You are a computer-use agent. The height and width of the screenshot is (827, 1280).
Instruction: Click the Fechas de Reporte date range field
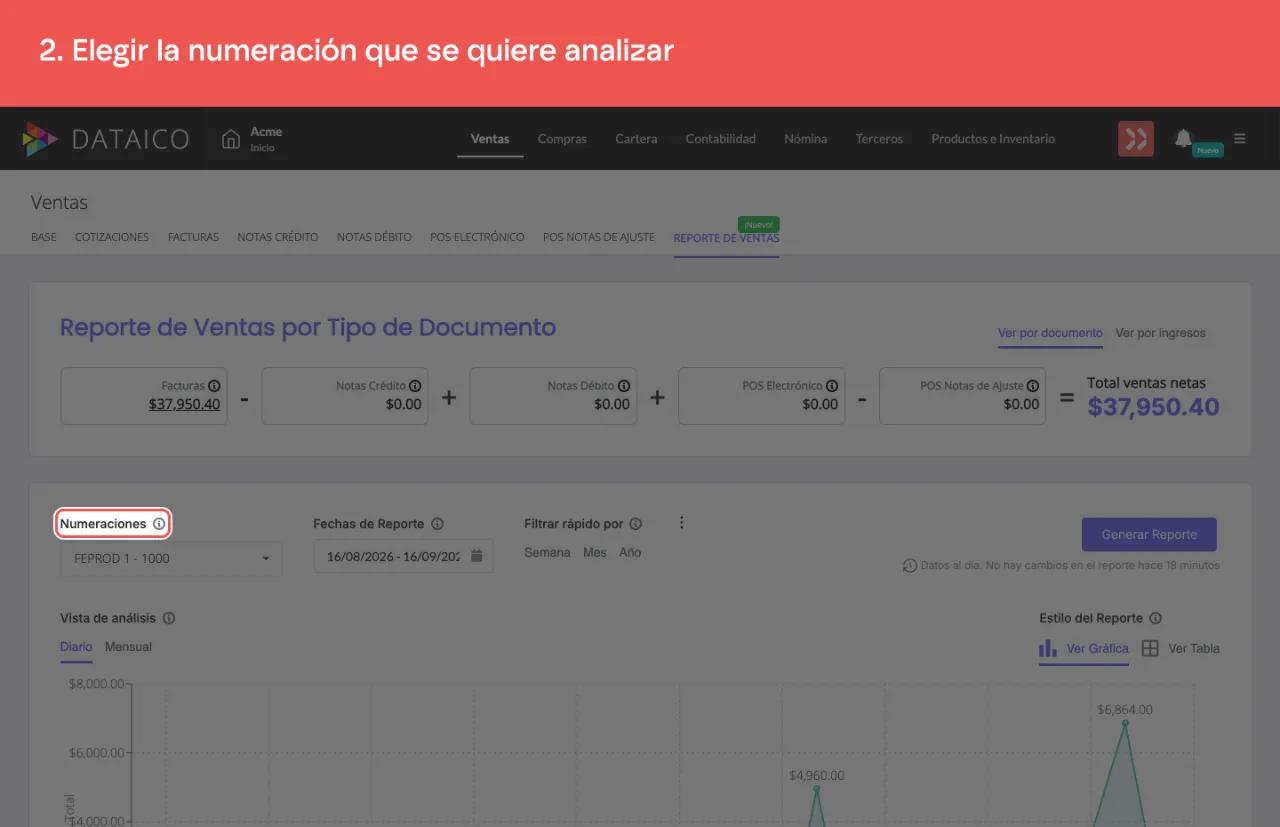tap(403, 557)
